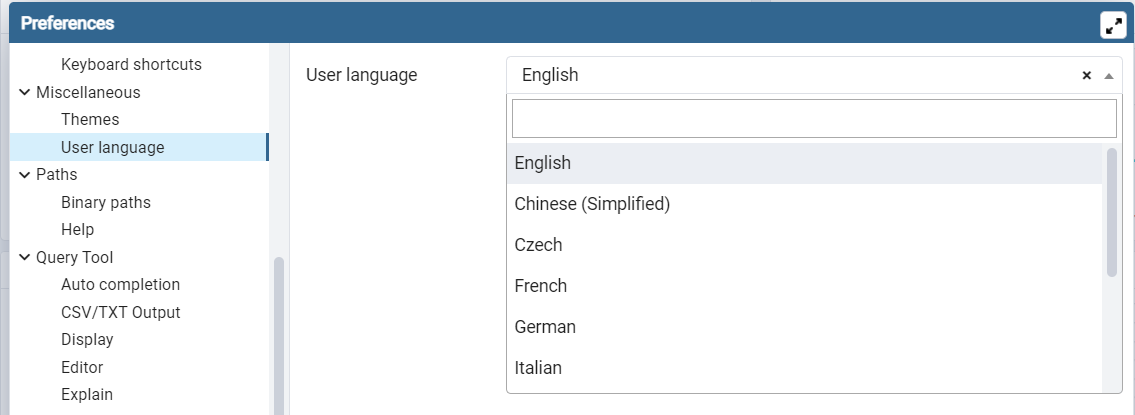This screenshot has width=1135, height=415.
Task: Select German as user language
Action: pyautogui.click(x=804, y=327)
